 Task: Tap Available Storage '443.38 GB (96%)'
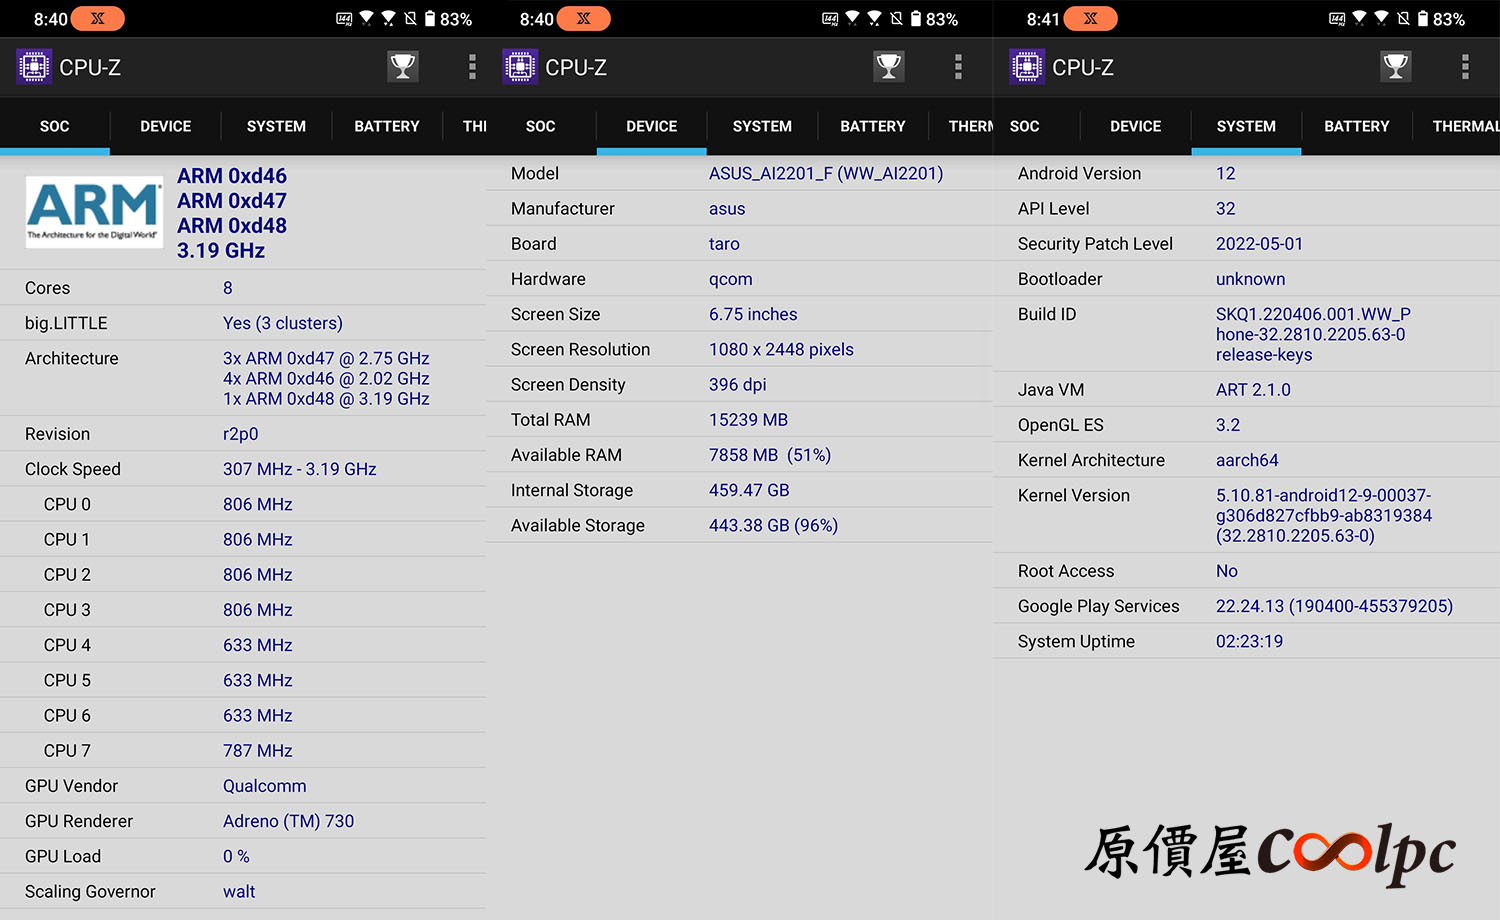coord(773,525)
